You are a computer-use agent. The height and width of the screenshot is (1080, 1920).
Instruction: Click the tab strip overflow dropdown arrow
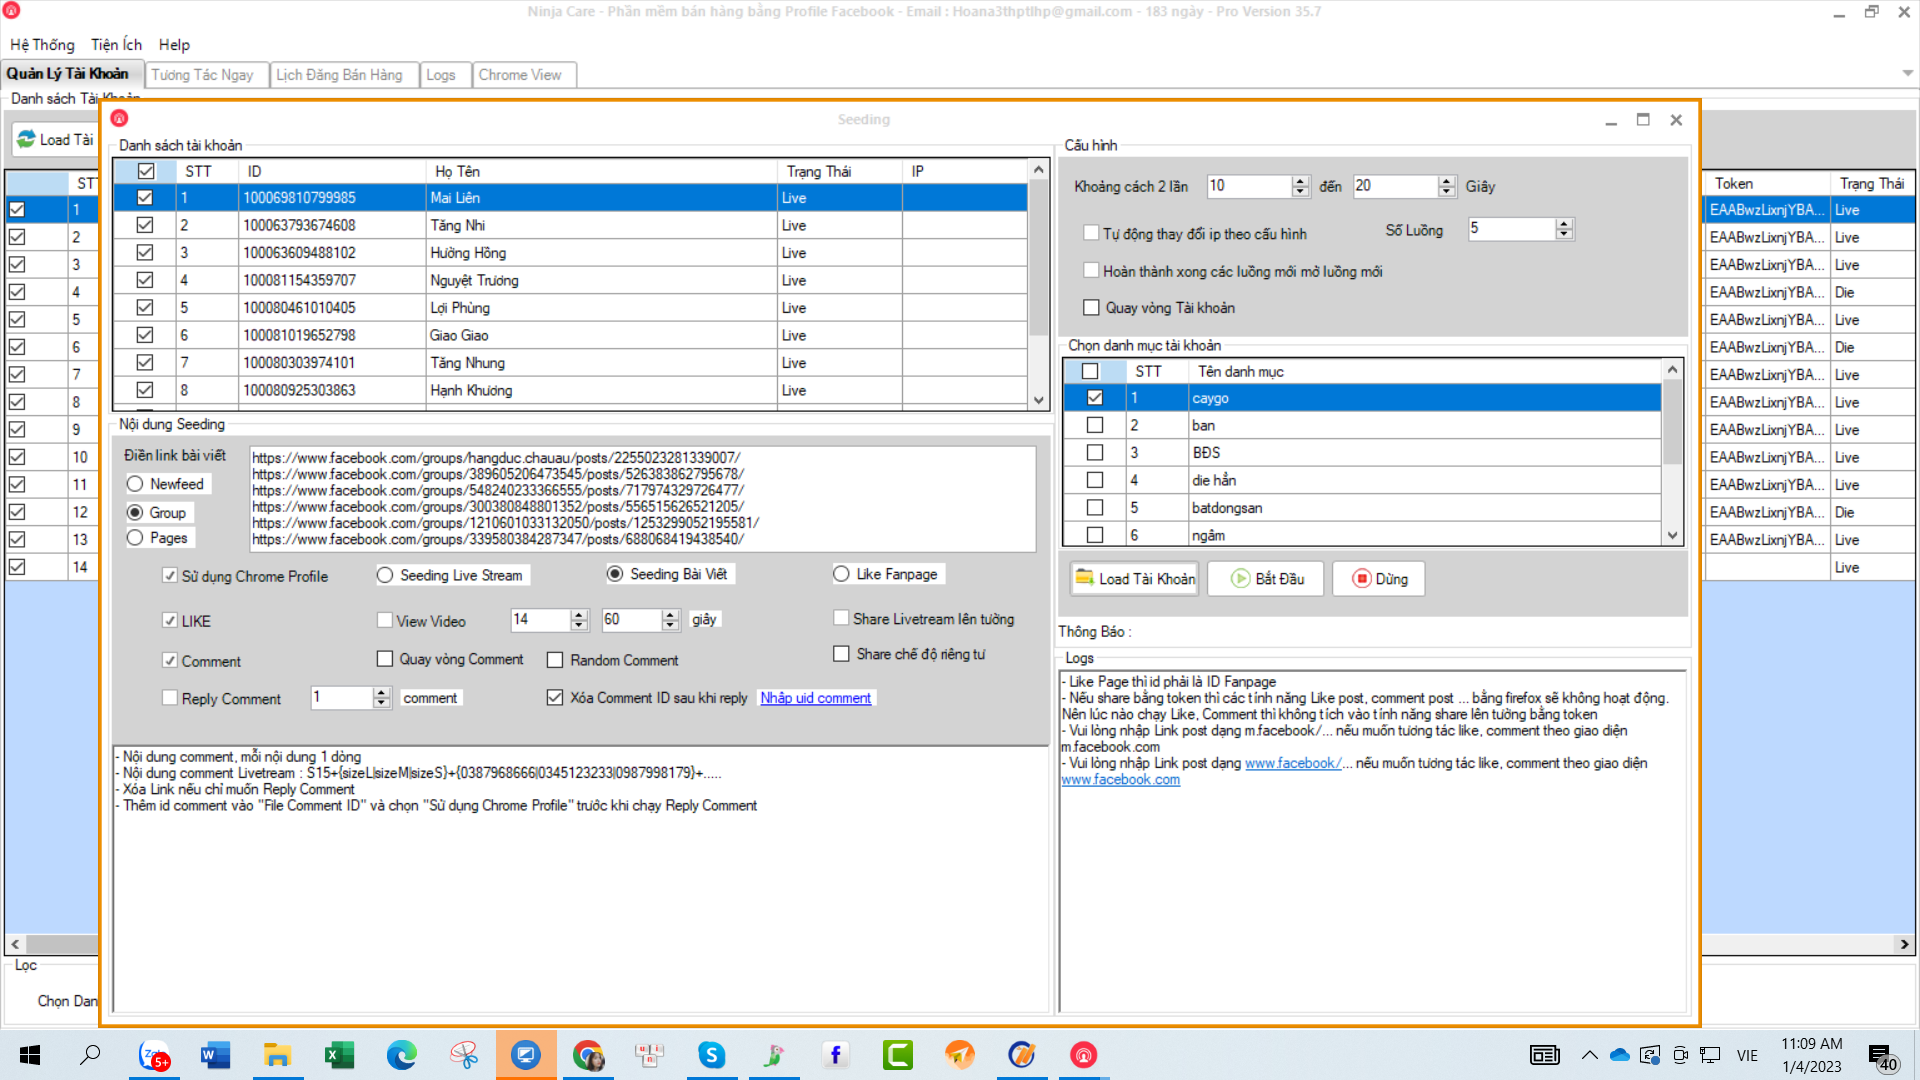(1907, 73)
